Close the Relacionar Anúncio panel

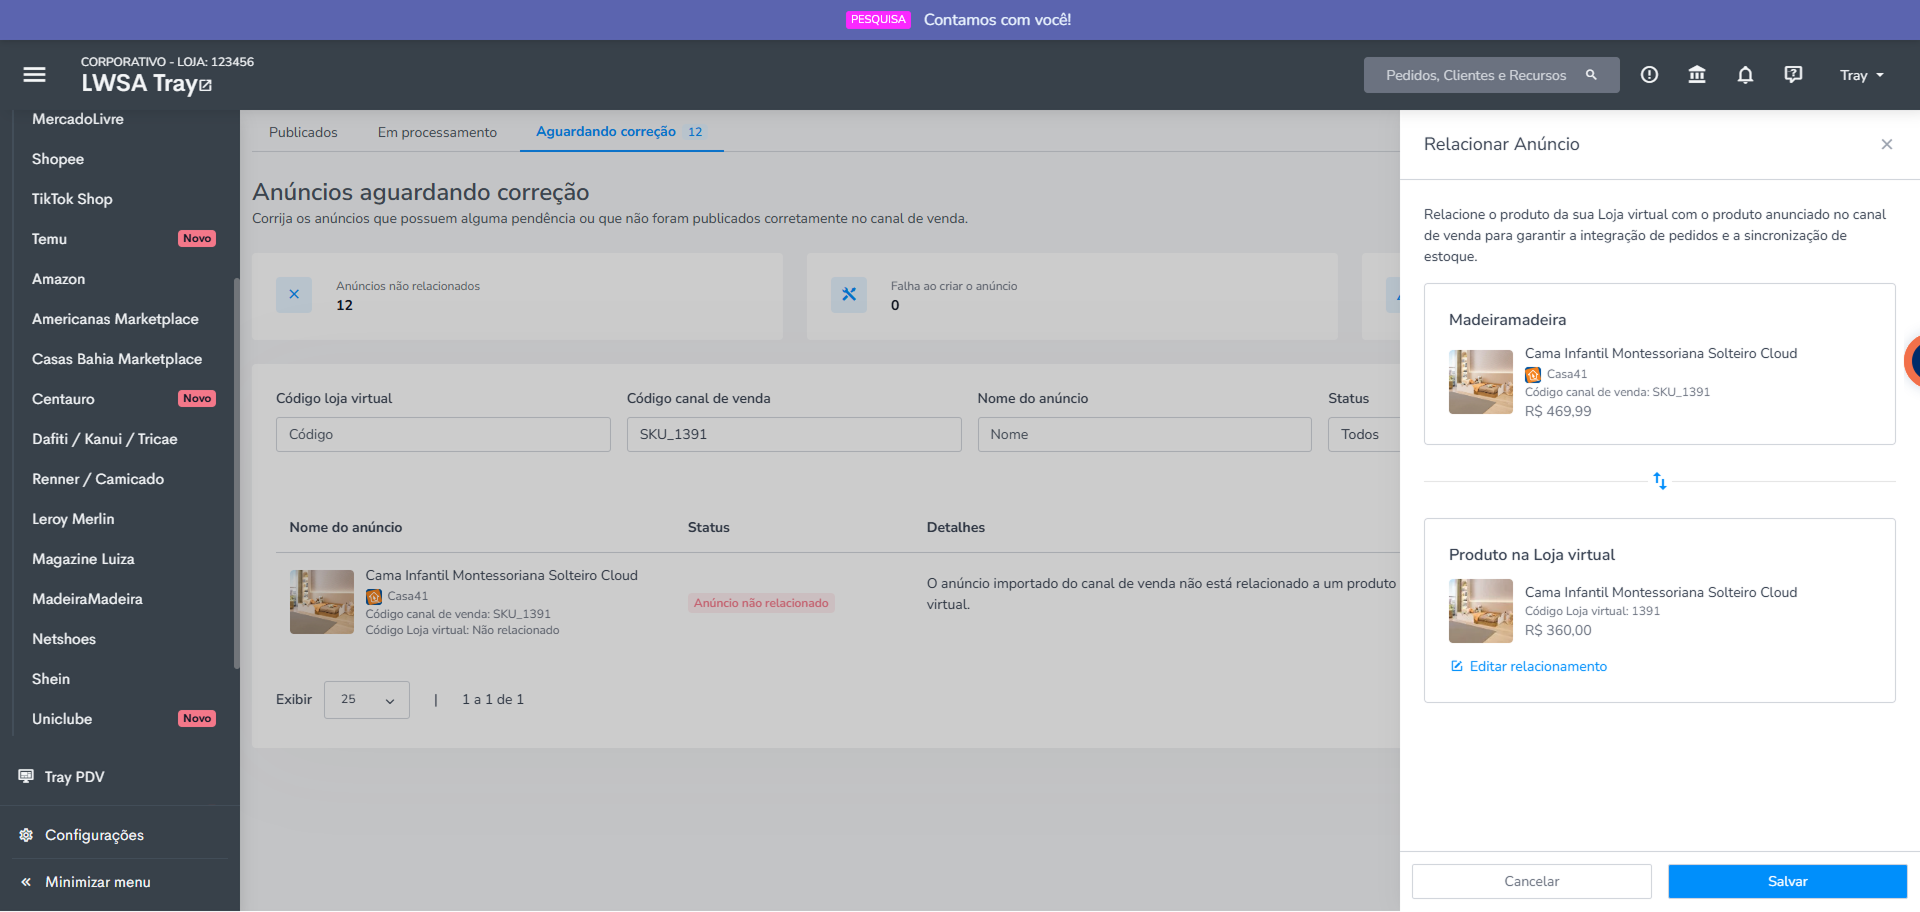pyautogui.click(x=1886, y=145)
